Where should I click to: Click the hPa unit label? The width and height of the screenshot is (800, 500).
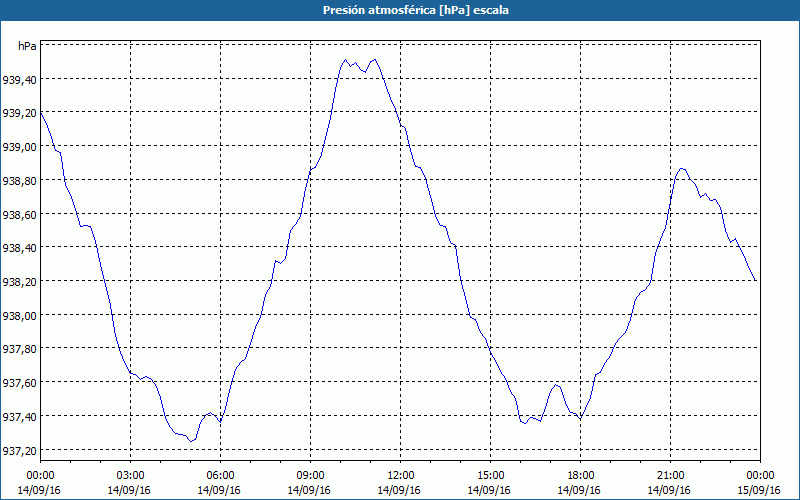[x=27, y=46]
